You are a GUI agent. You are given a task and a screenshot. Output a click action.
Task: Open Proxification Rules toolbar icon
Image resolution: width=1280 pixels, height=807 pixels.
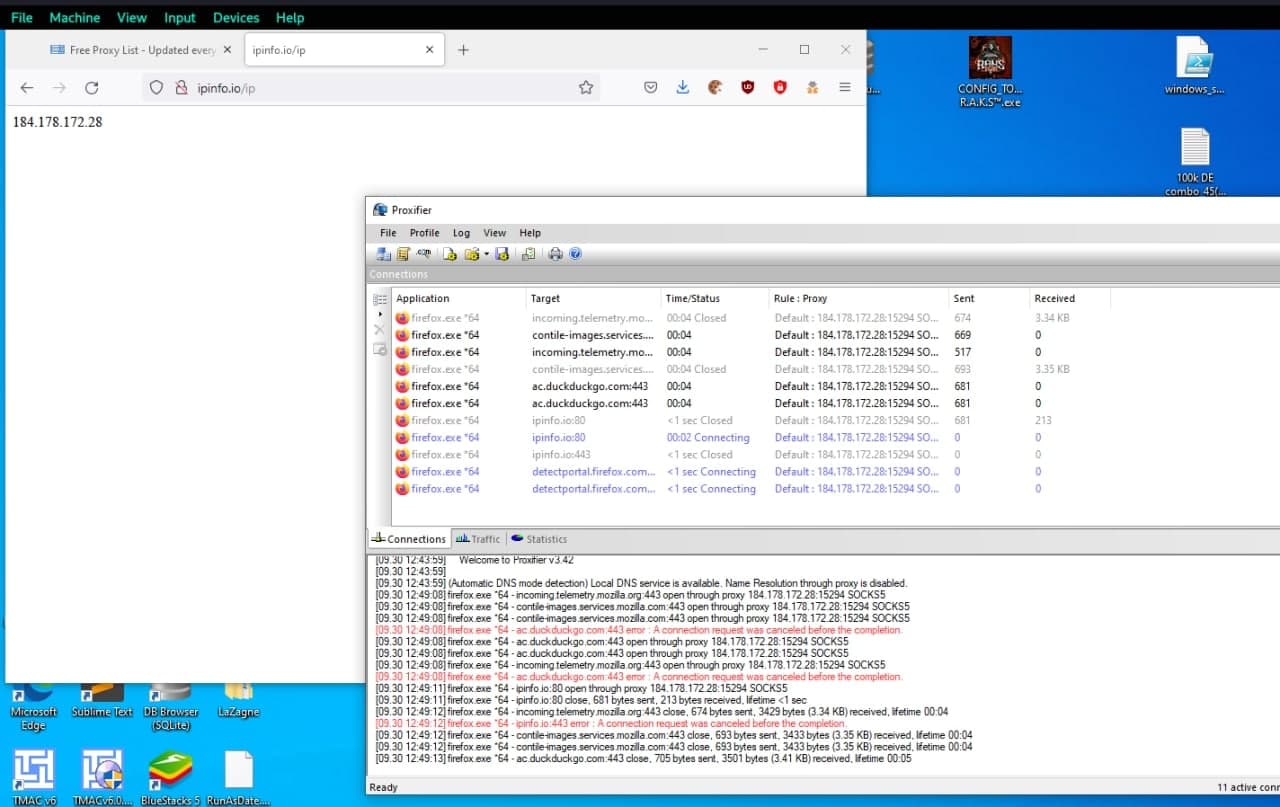403,254
